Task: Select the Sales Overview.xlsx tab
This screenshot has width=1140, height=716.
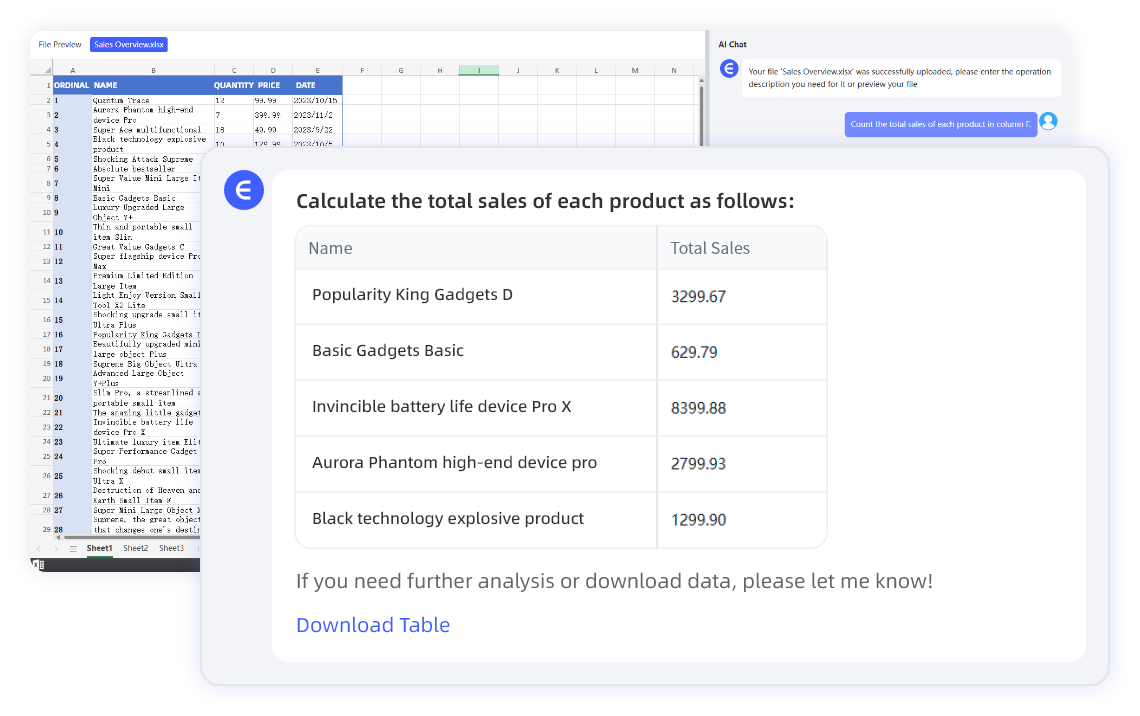Action: point(129,44)
